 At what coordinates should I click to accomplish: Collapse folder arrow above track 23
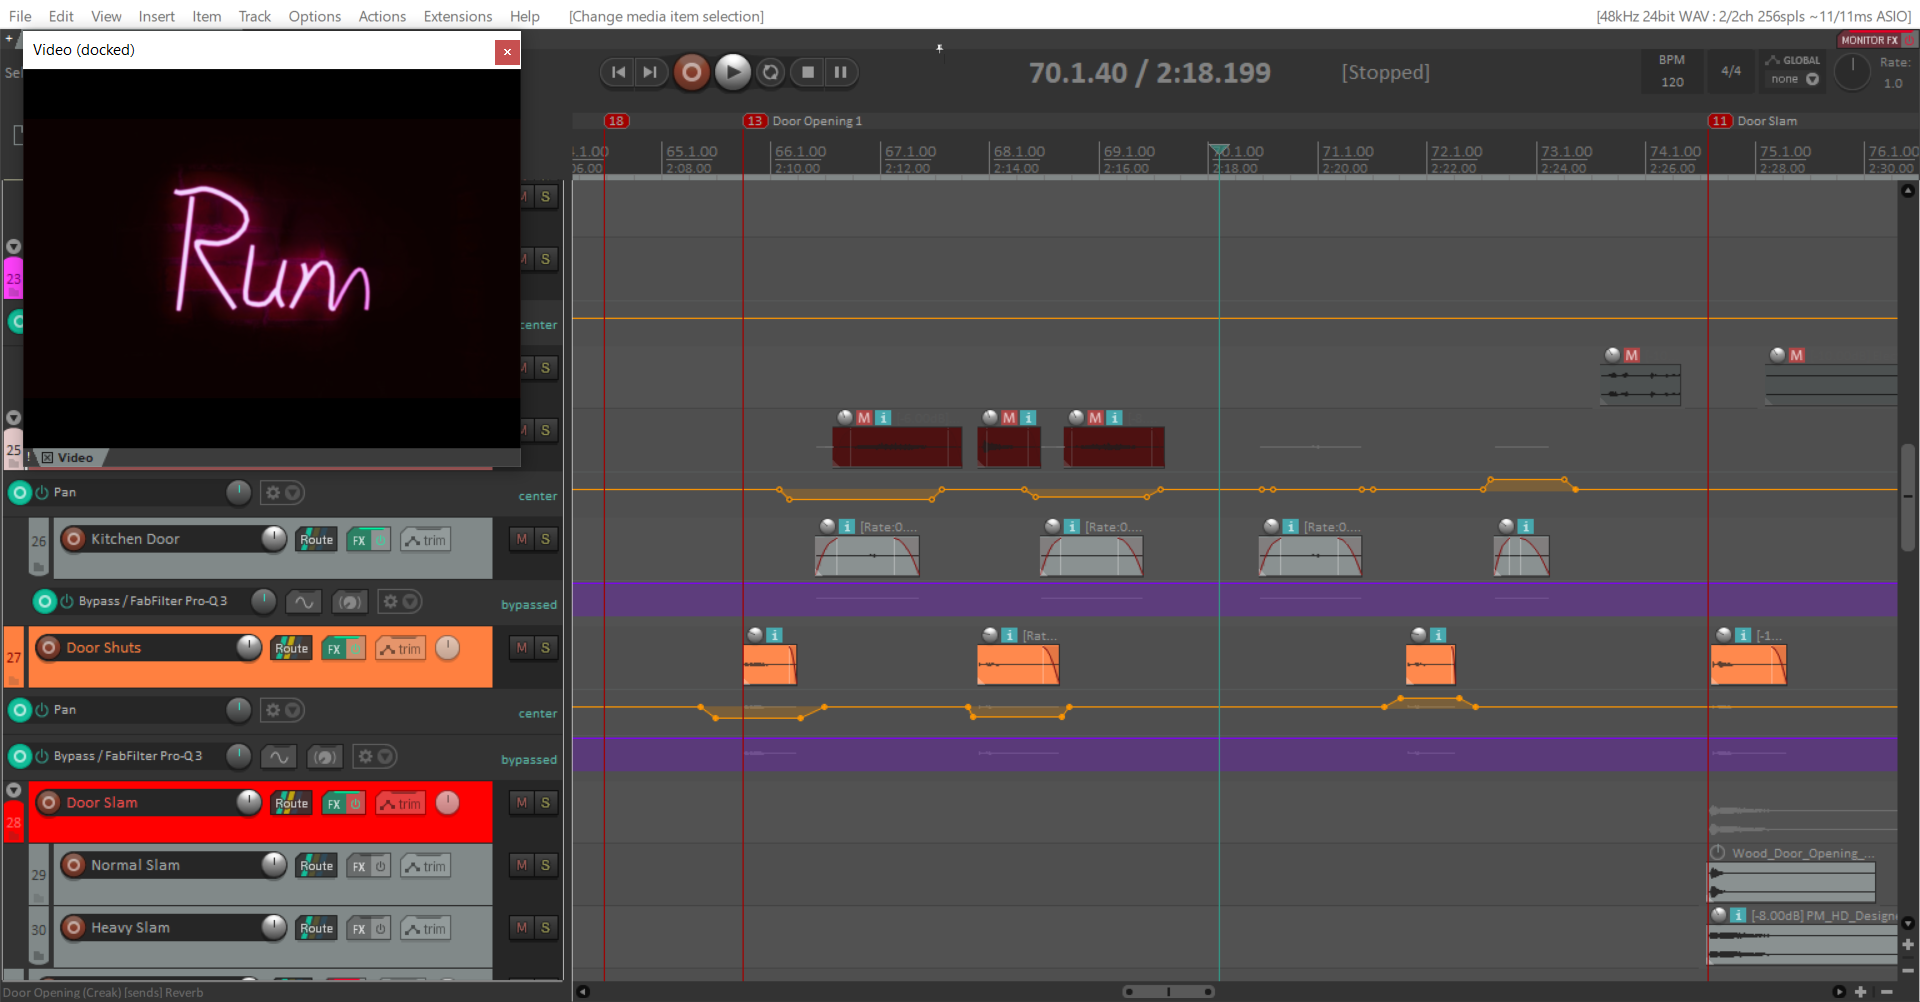click(x=13, y=246)
